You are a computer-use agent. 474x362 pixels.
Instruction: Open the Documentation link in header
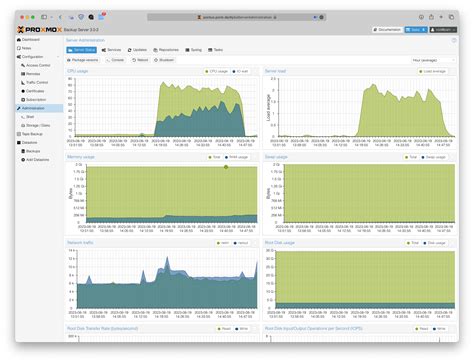click(x=387, y=30)
